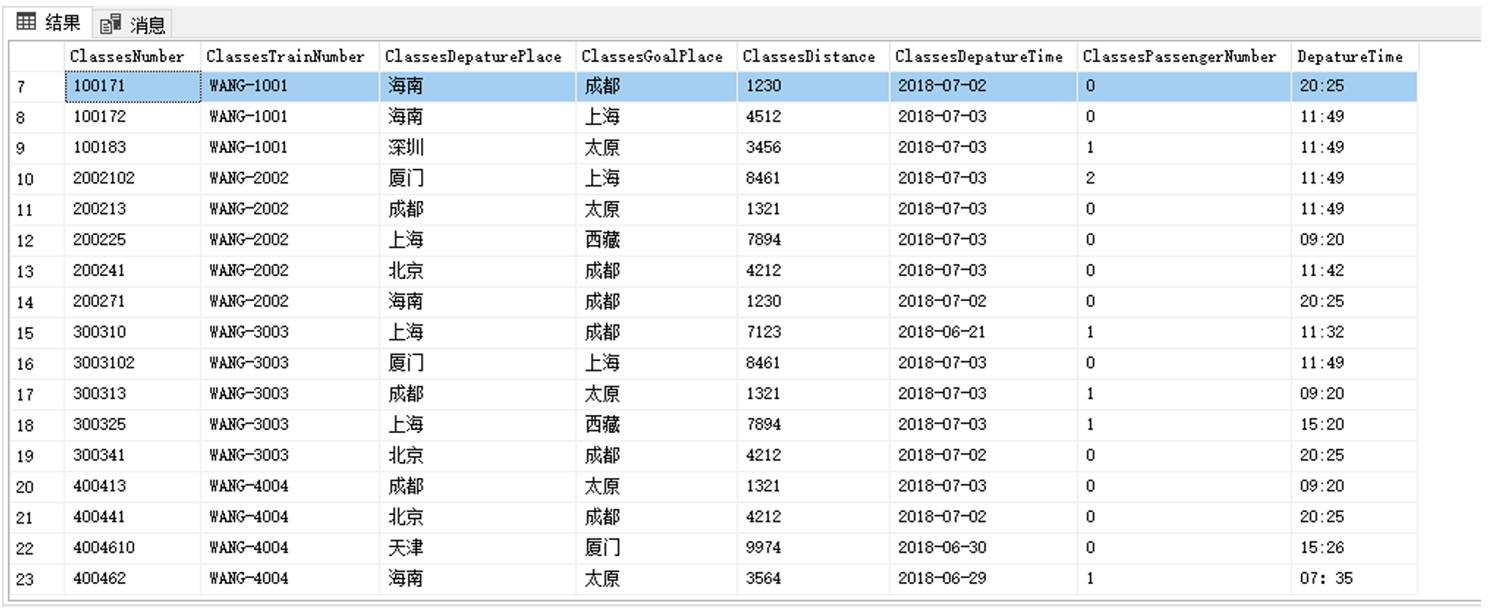Select cell with ClassesNumber 200213
The height and width of the screenshot is (608, 1488).
pos(132,210)
